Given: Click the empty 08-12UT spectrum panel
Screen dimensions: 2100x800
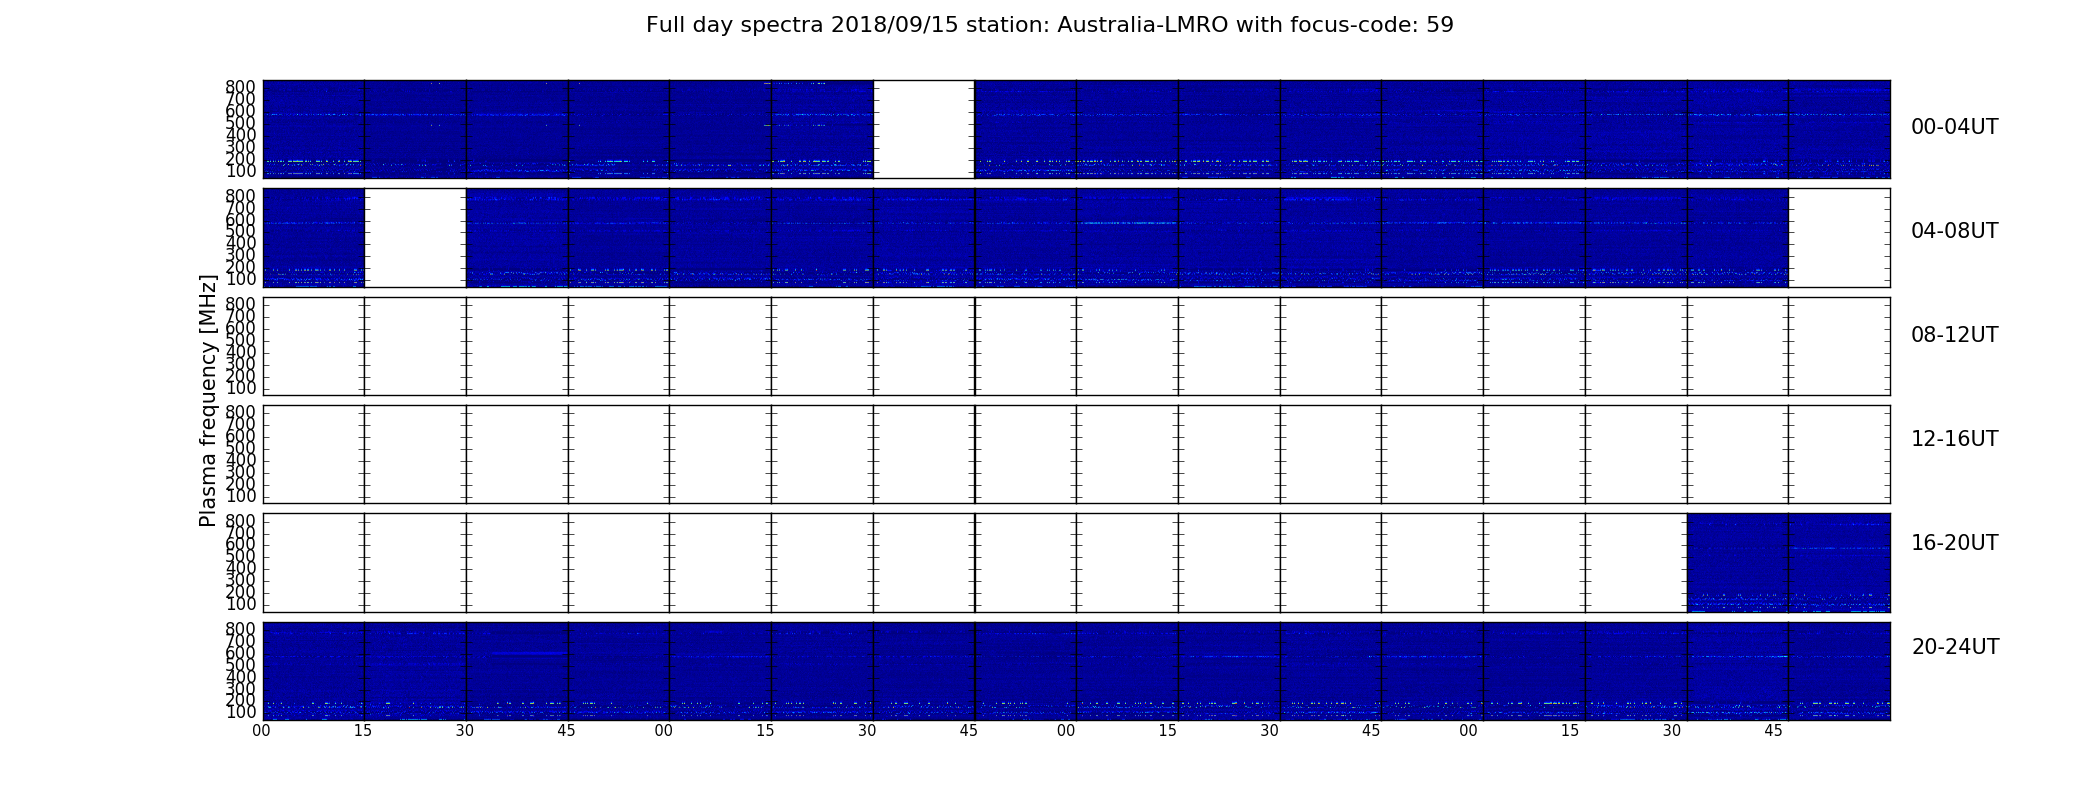Looking at the screenshot, I should tap(1076, 346).
